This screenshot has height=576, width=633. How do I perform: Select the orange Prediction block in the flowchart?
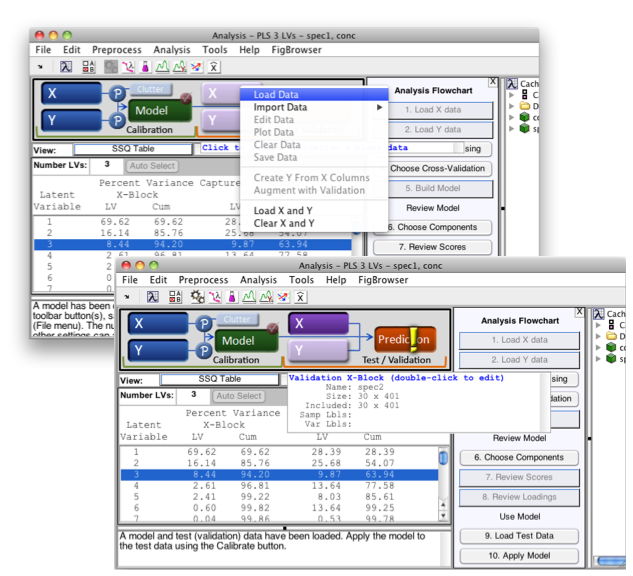[x=405, y=340]
